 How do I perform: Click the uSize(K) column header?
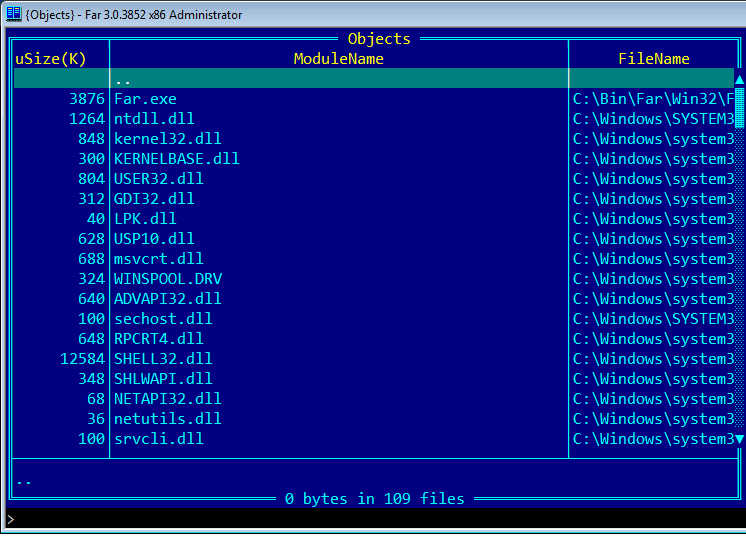click(x=50, y=59)
